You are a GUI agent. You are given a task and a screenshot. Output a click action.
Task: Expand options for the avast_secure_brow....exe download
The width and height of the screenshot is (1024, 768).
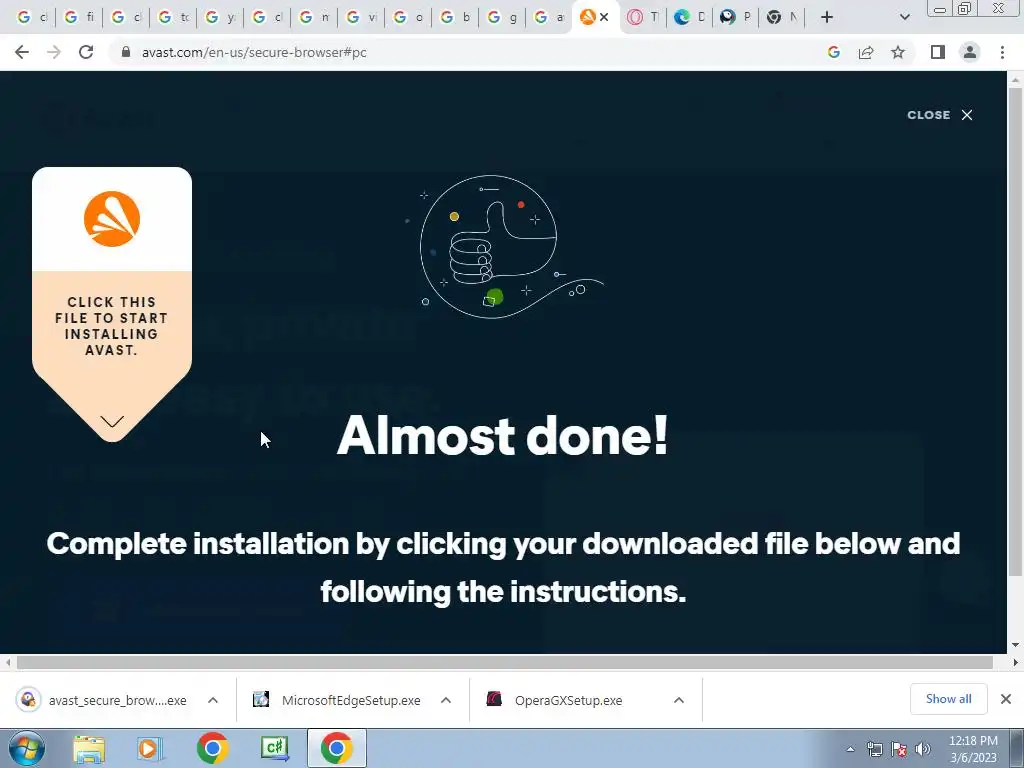pos(213,700)
